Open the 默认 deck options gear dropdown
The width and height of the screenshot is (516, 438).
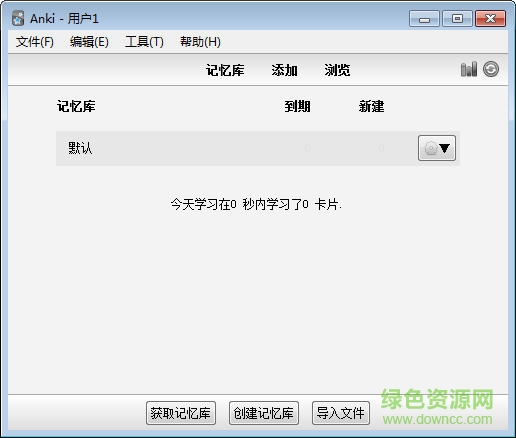coord(437,148)
